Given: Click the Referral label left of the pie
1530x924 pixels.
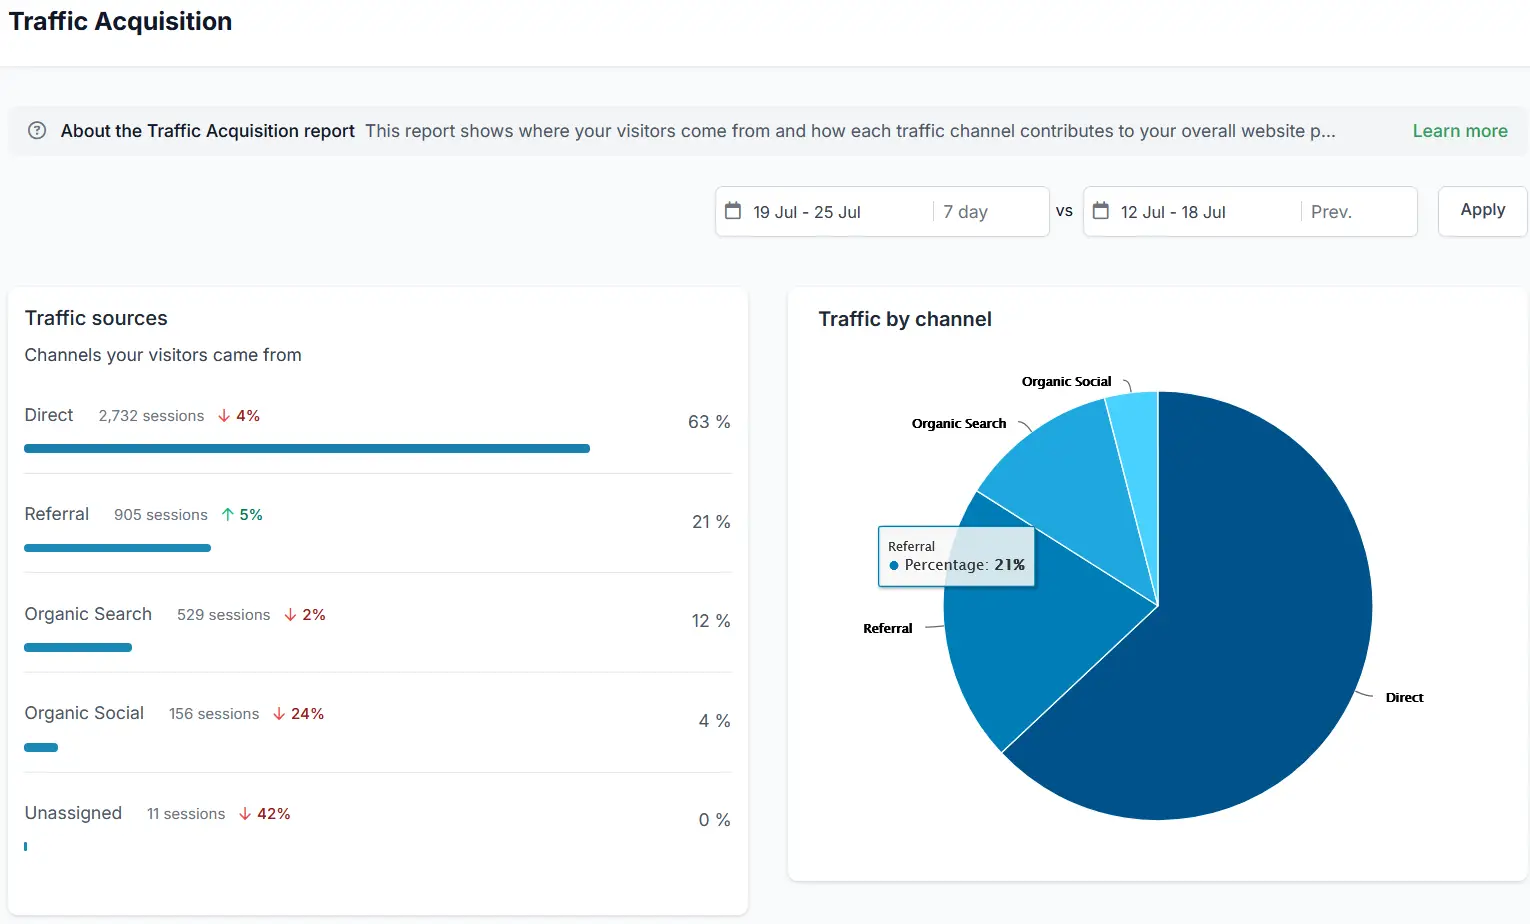Looking at the screenshot, I should 888,629.
